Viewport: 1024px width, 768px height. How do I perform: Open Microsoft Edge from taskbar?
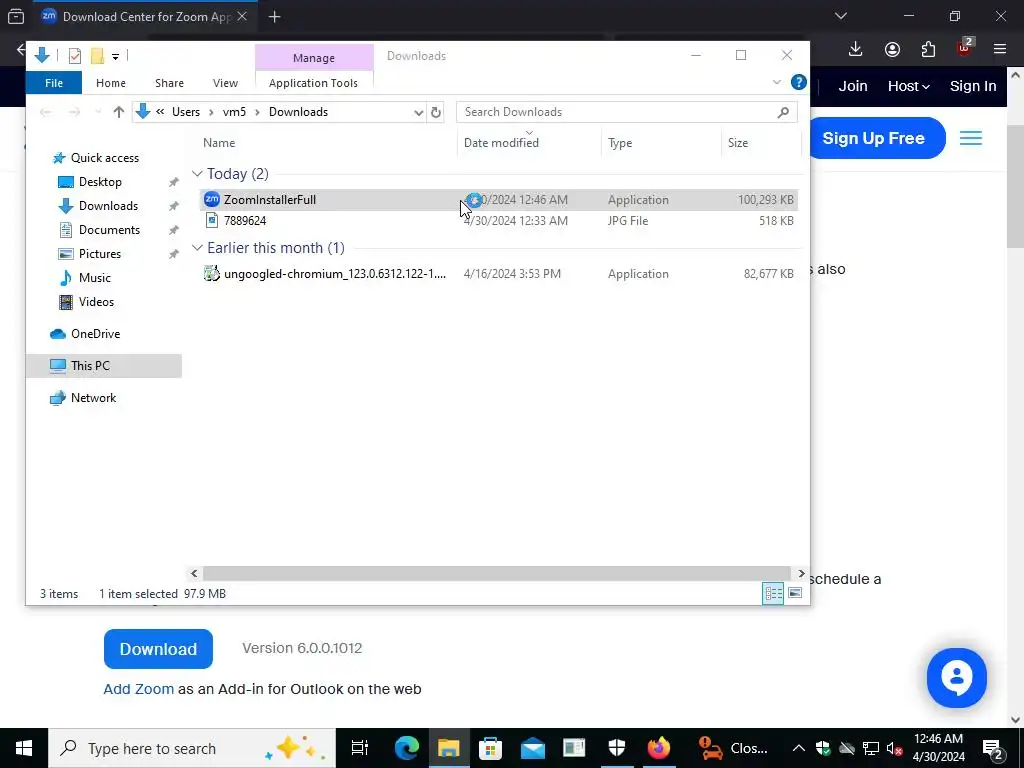[406, 748]
